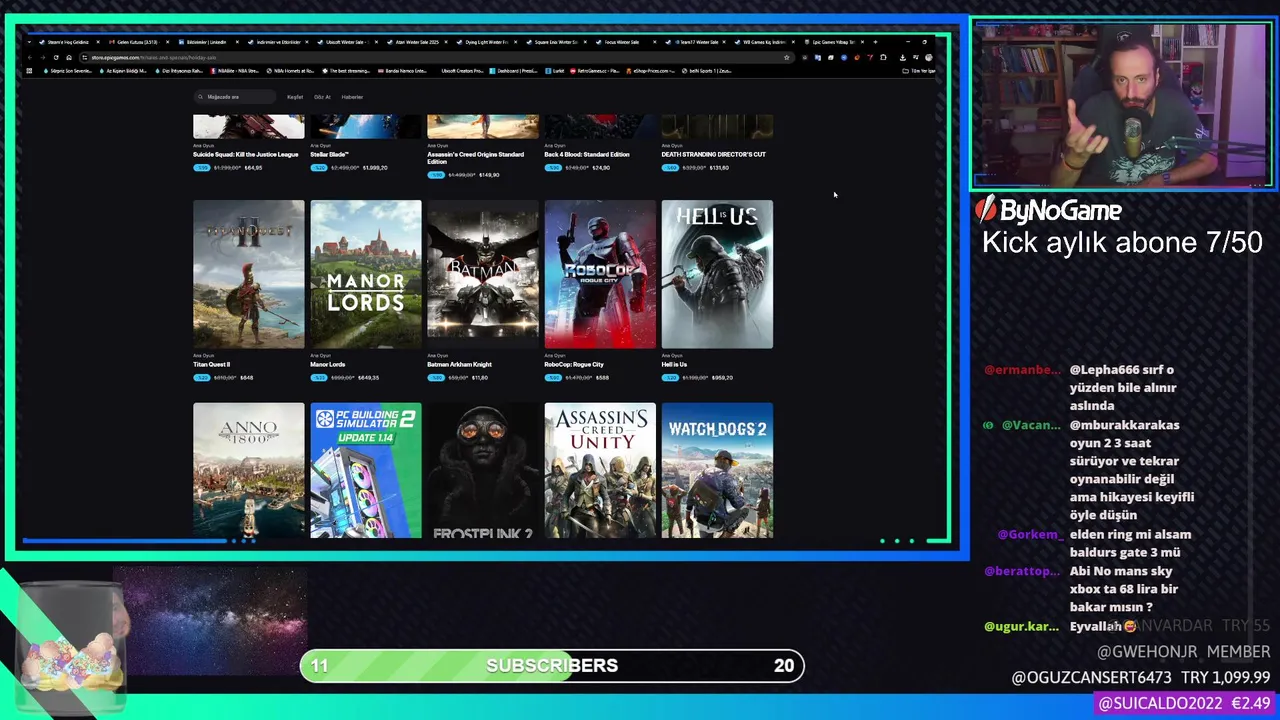Open the Manor Lords cover art
Viewport: 1280px width, 720px height.
point(366,274)
